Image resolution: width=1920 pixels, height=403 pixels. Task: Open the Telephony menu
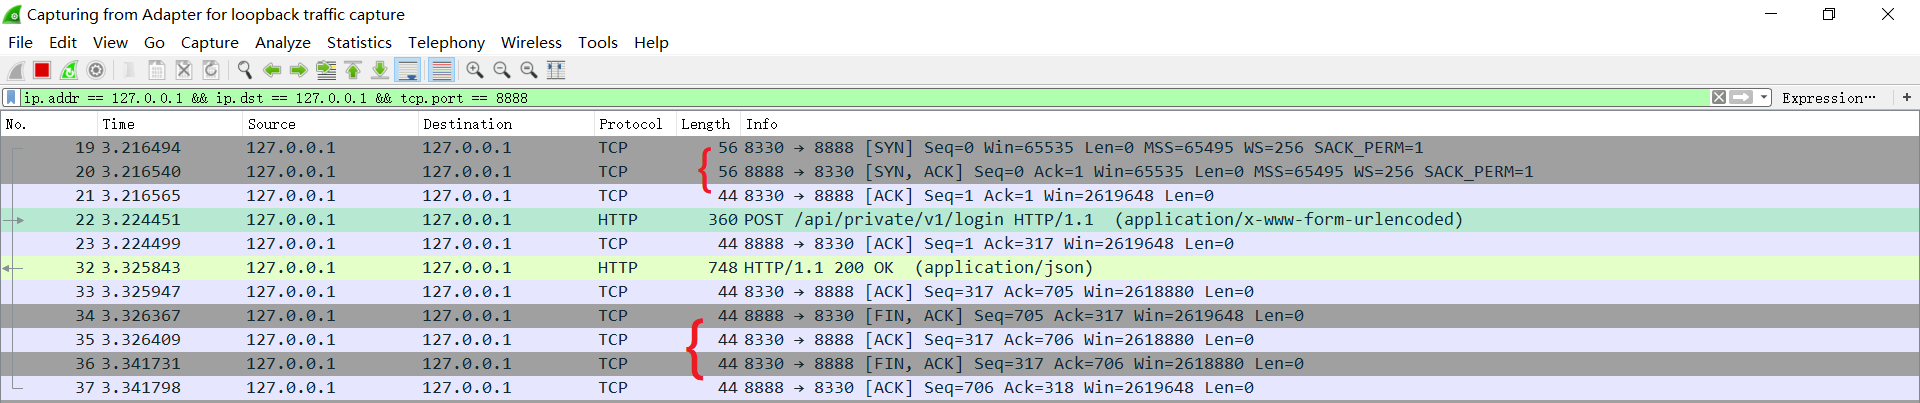pos(446,42)
